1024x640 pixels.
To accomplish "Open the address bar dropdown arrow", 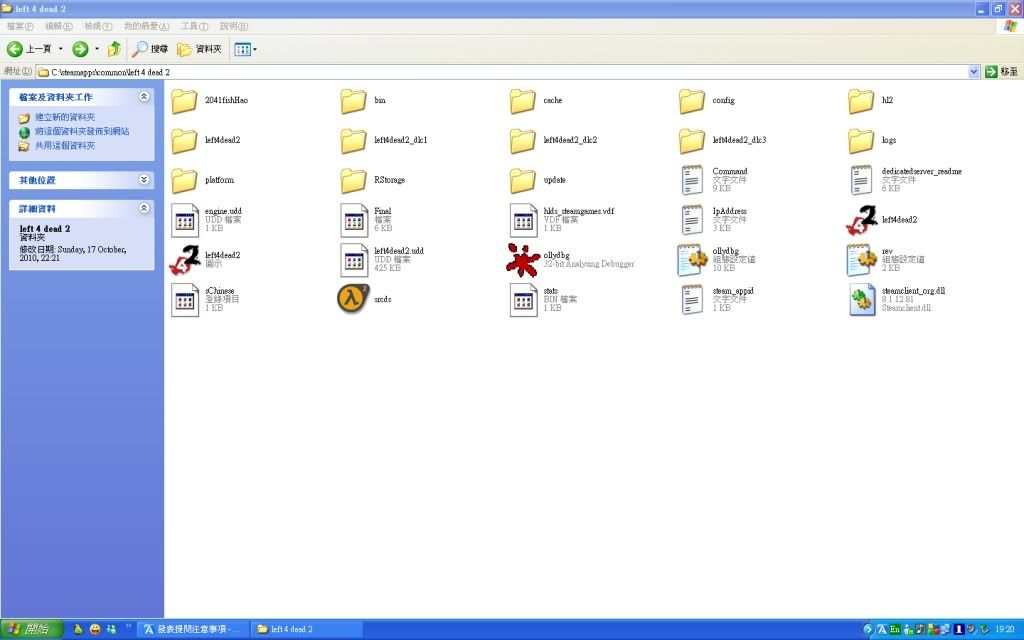I will click(x=974, y=72).
